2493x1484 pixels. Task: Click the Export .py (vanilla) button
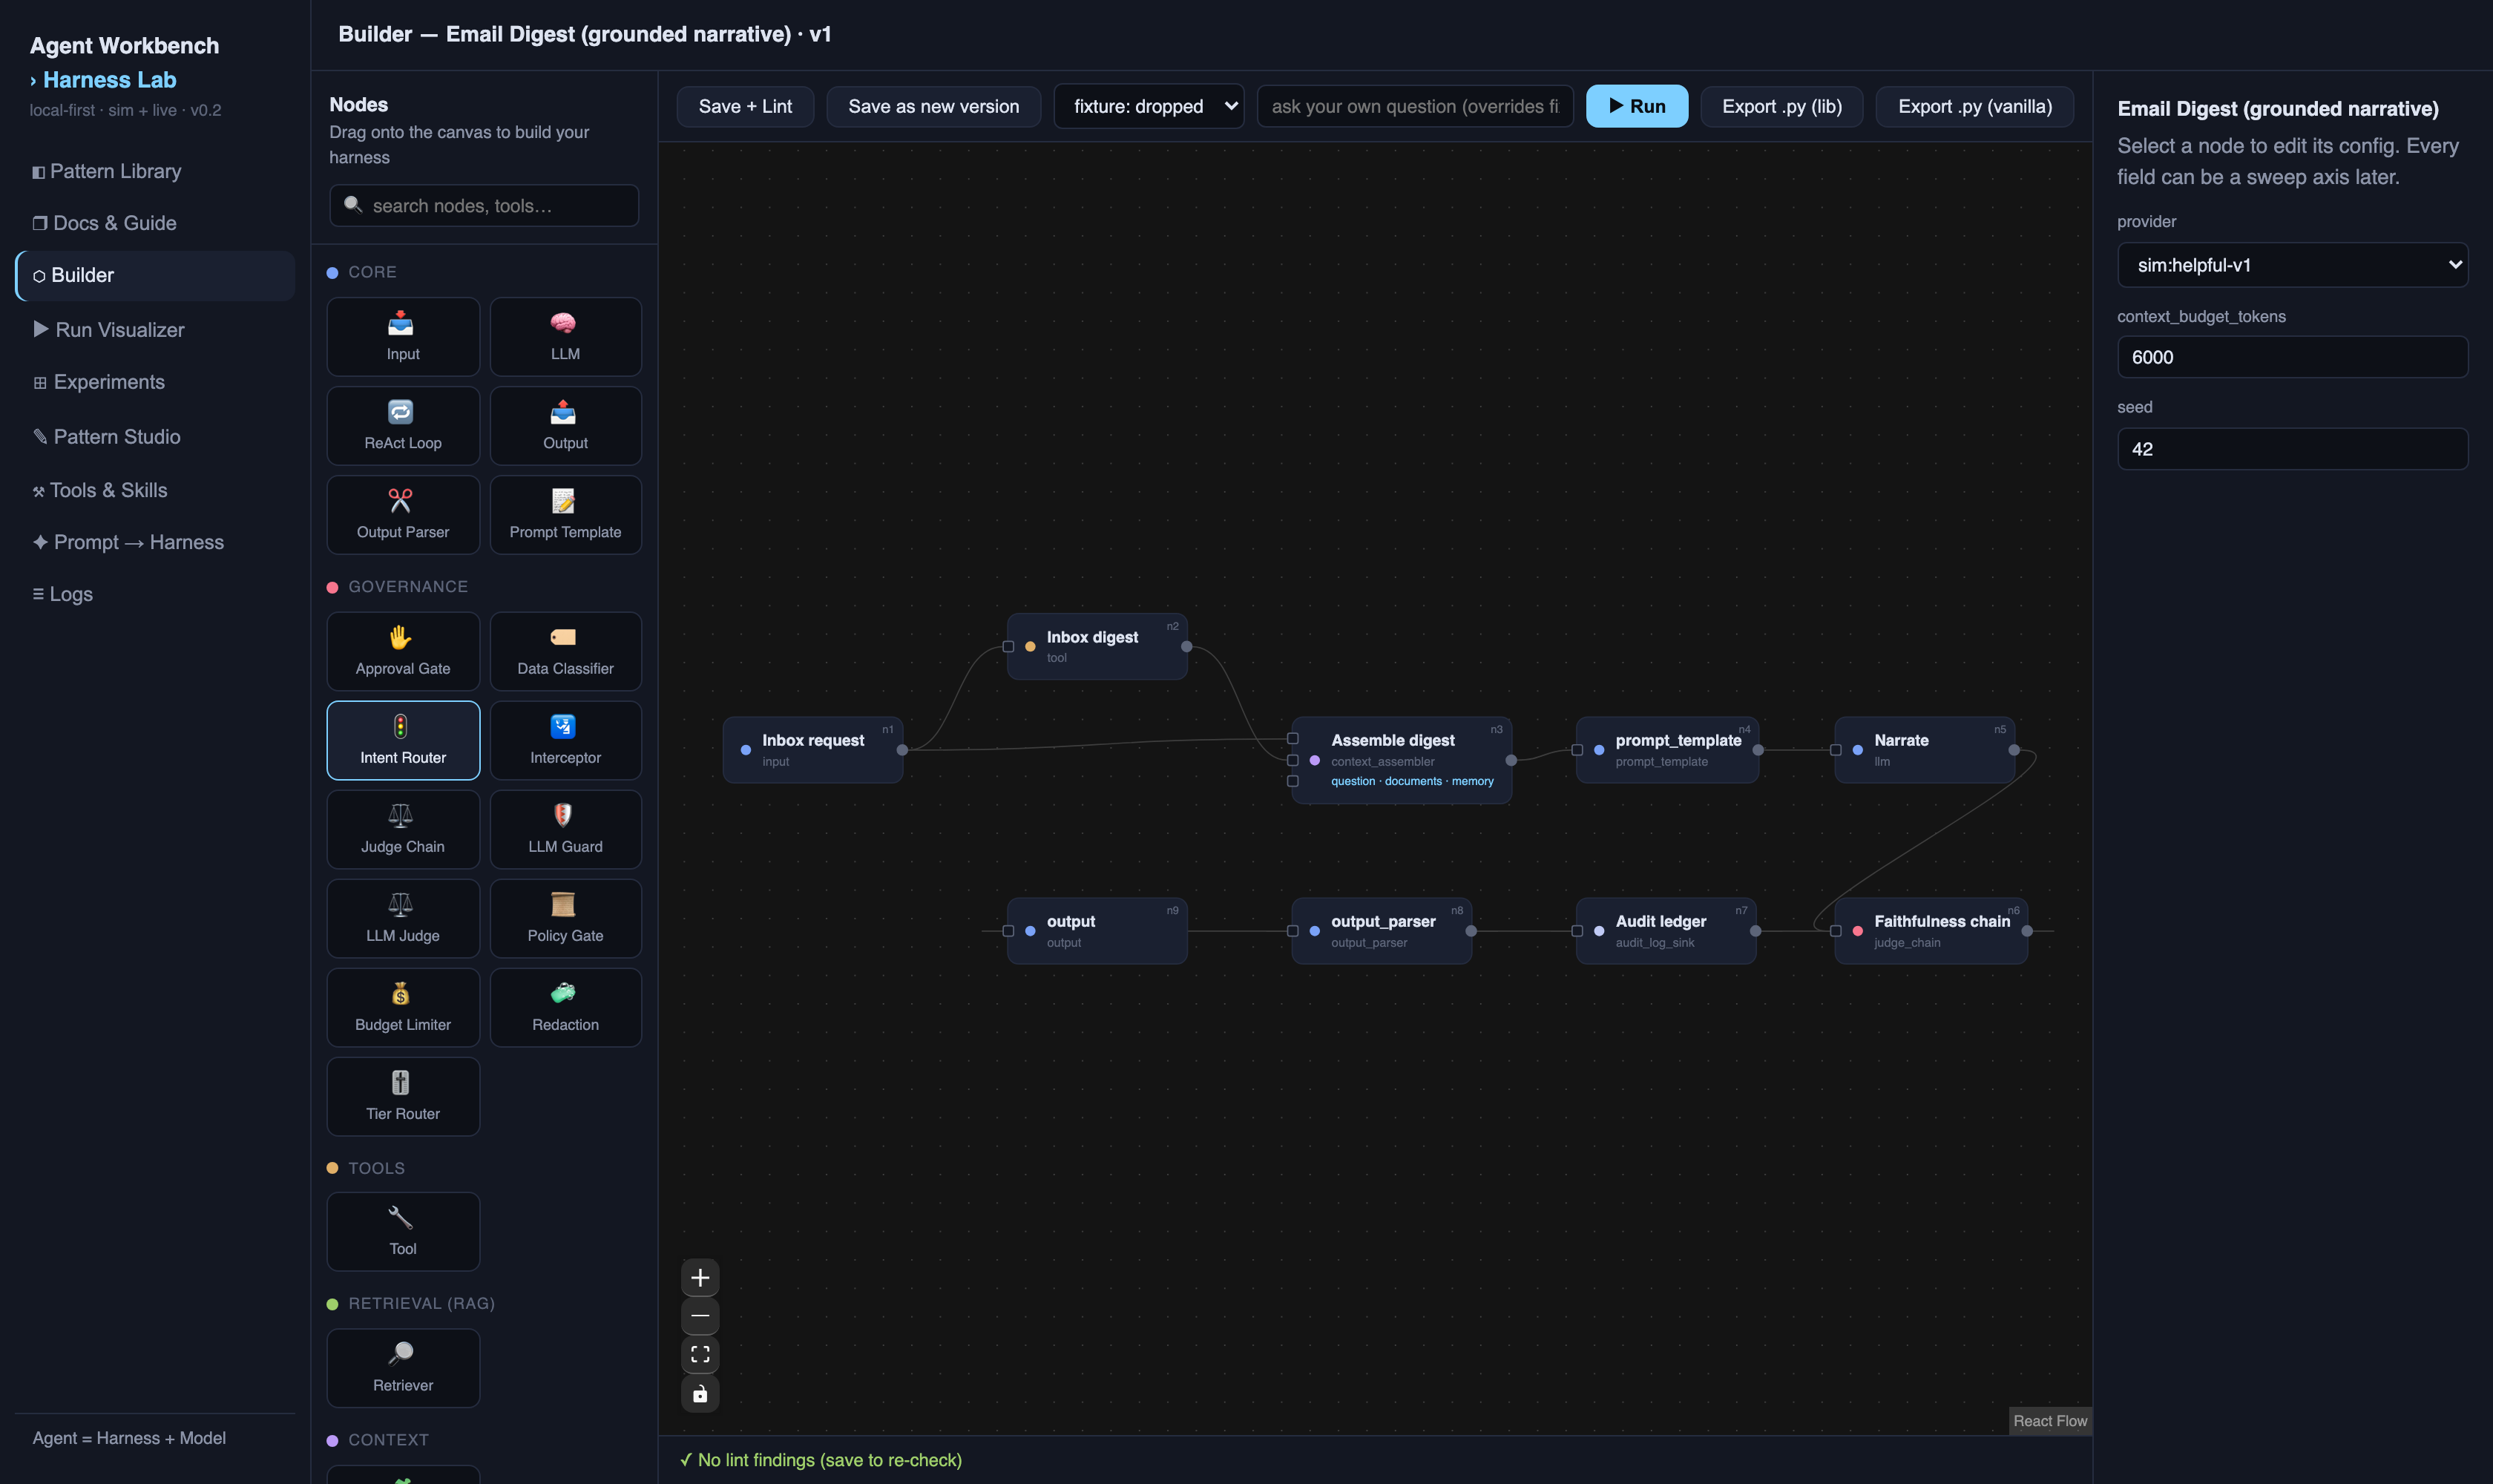coord(1974,106)
